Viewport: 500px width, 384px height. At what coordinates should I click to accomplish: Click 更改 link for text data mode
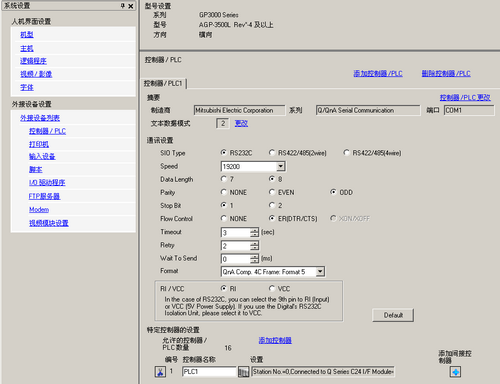pyautogui.click(x=241, y=123)
